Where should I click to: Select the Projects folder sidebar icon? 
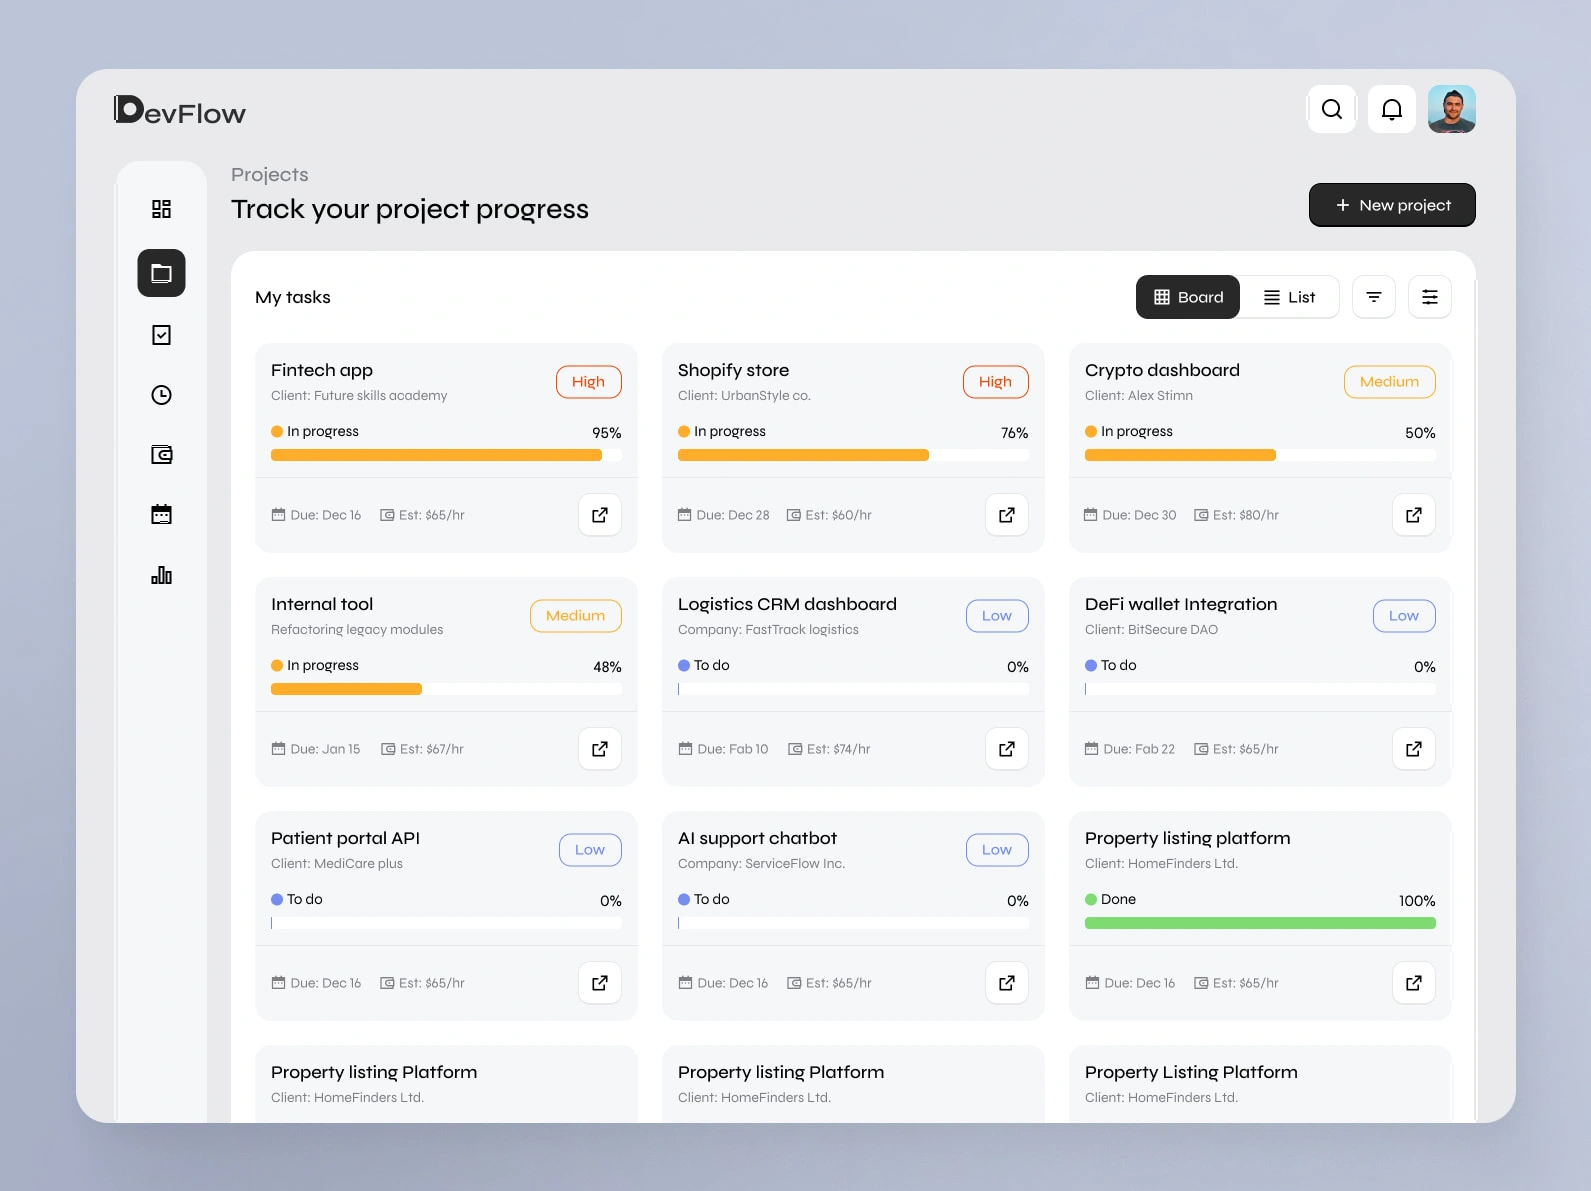click(x=161, y=273)
